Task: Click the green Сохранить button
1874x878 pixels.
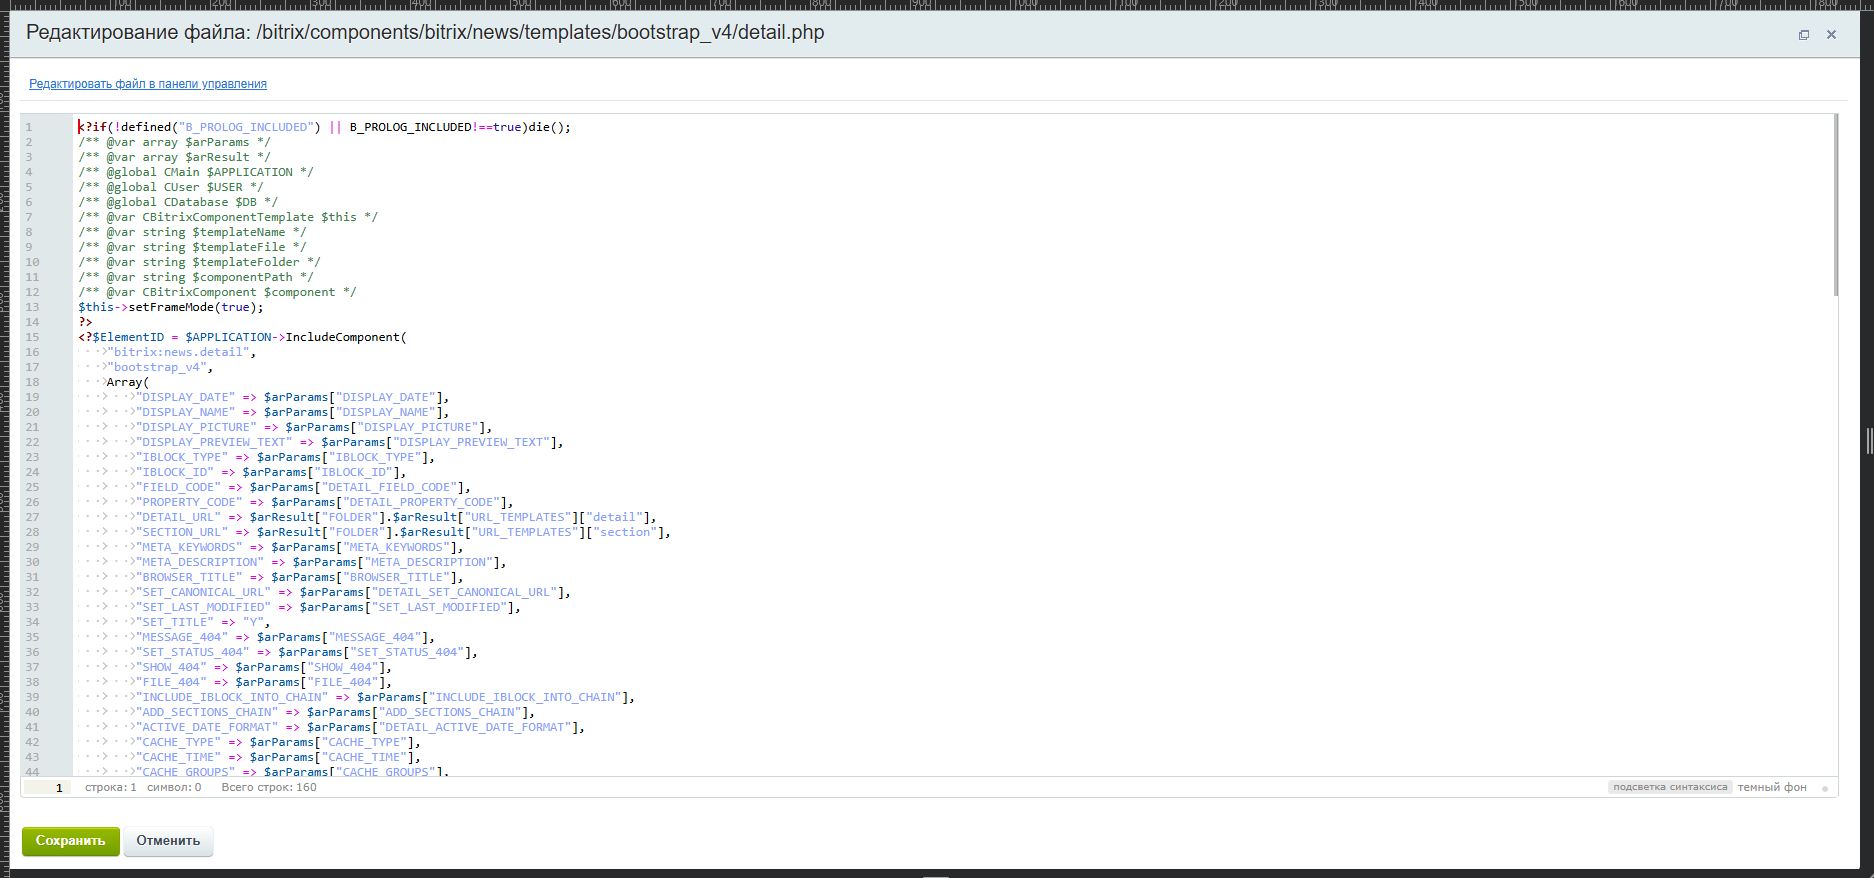Action: [70, 841]
